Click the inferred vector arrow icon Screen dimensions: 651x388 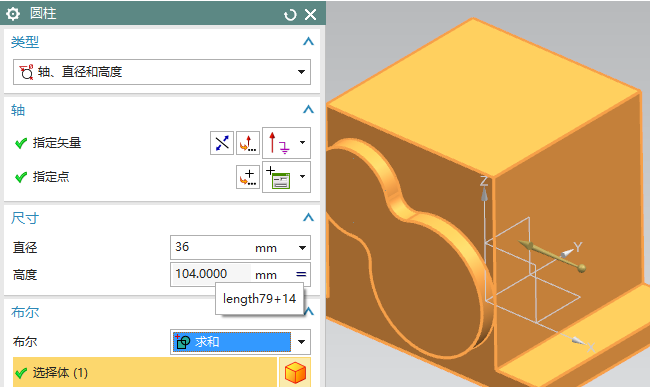[279, 143]
